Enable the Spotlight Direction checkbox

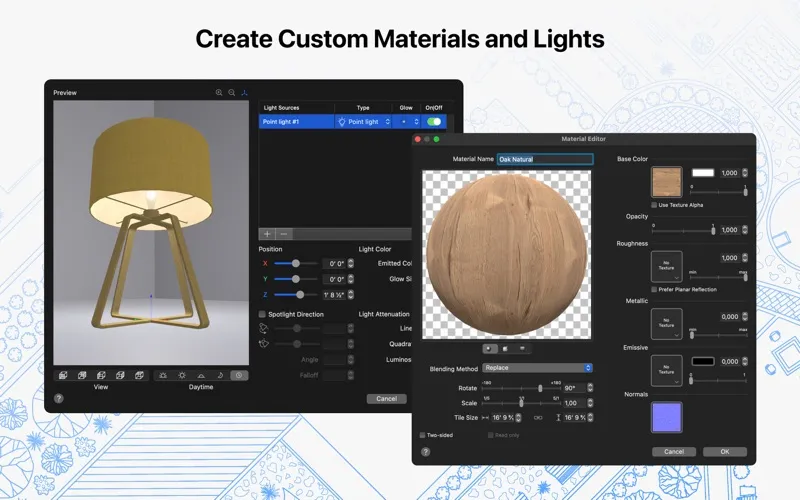pyautogui.click(x=262, y=314)
